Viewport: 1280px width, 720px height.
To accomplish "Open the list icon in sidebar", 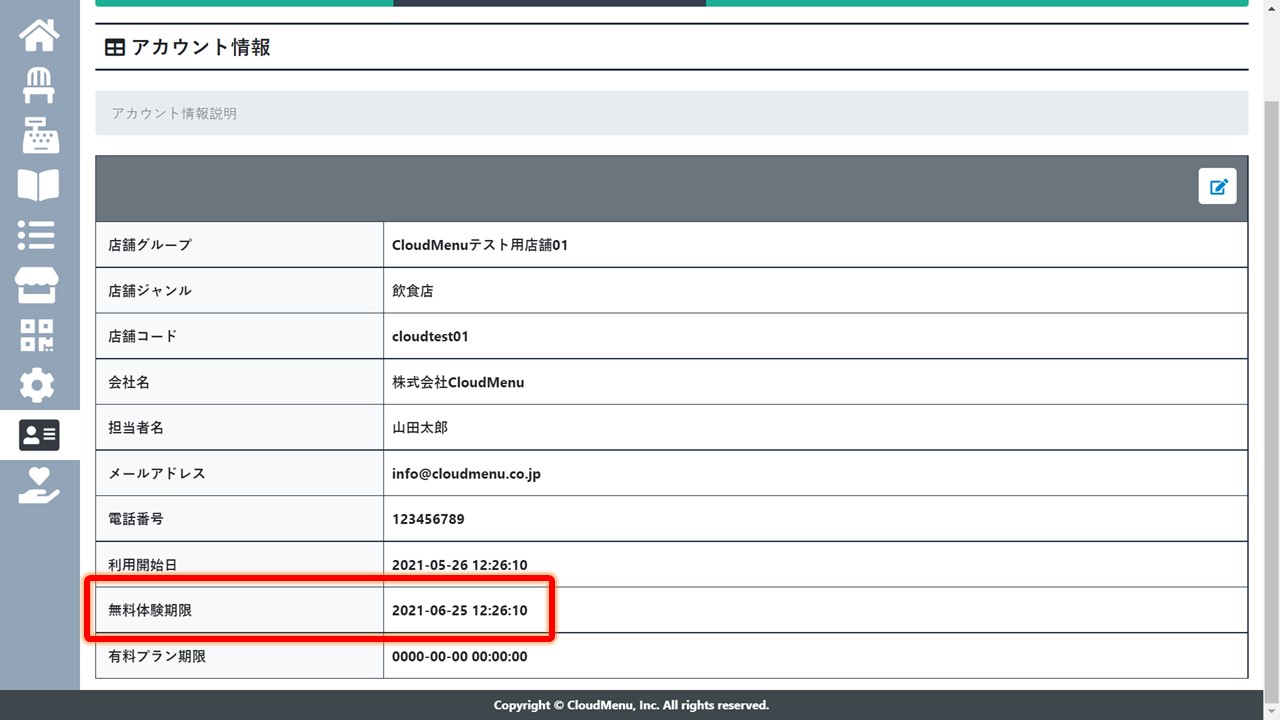I will point(37,235).
